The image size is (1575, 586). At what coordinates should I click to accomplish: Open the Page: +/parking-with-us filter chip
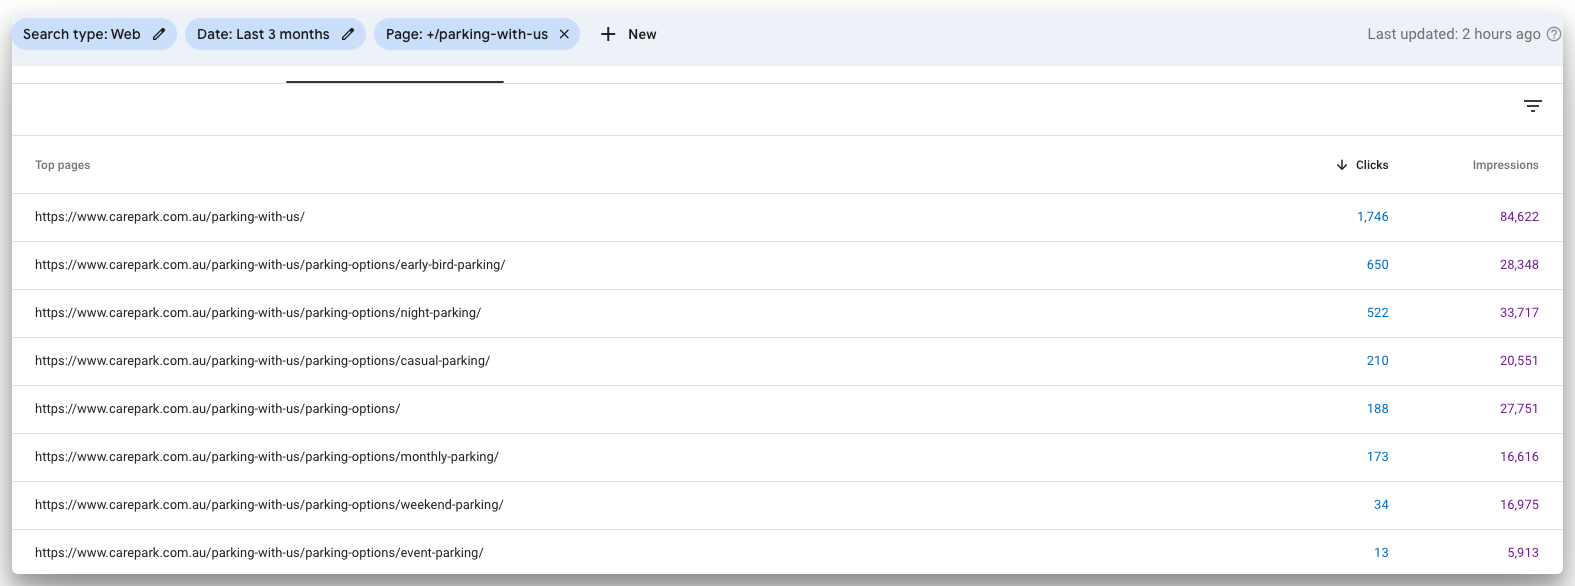[x=466, y=34]
